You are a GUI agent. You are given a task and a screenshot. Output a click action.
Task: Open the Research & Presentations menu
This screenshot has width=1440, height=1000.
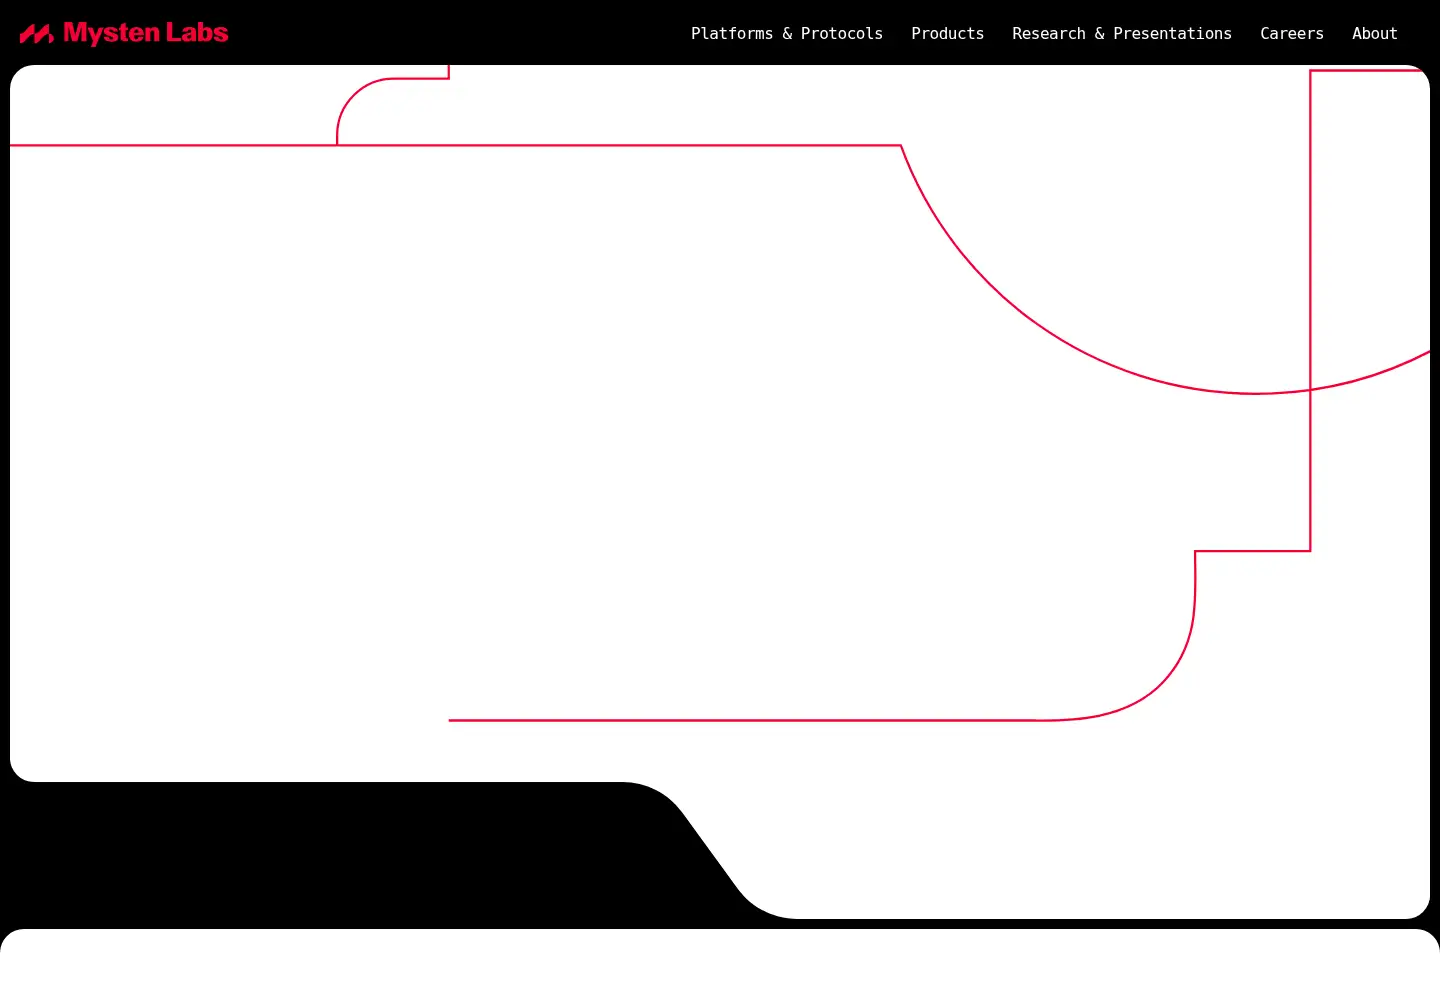[x=1122, y=33]
